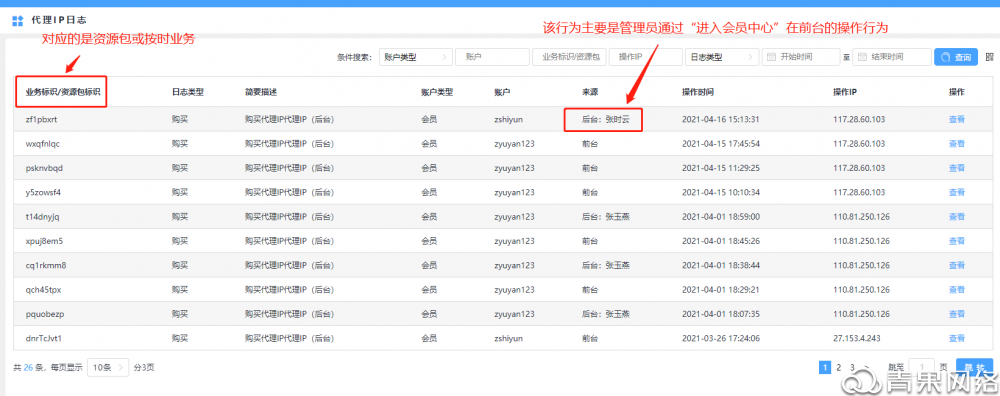Click the page number jump input

pos(922,367)
